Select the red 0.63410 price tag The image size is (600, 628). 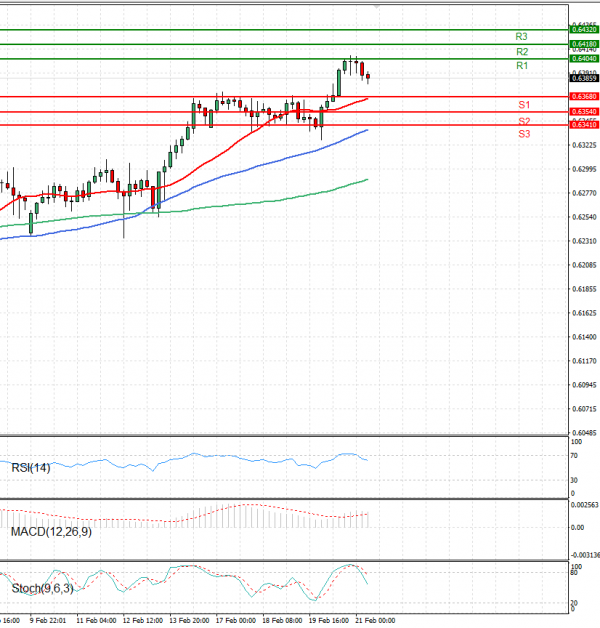(584, 125)
